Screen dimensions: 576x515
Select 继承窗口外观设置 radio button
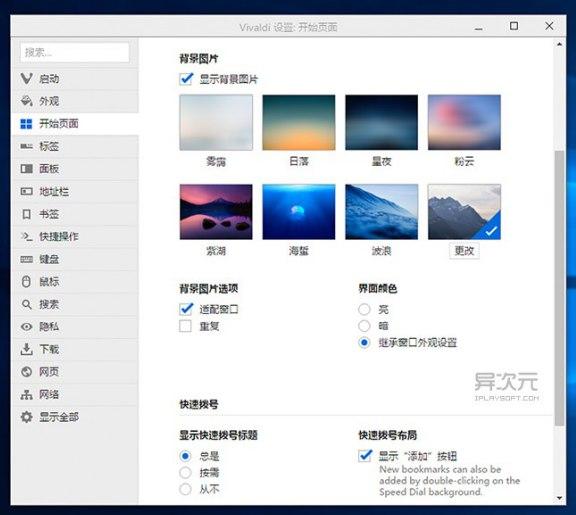coord(364,342)
